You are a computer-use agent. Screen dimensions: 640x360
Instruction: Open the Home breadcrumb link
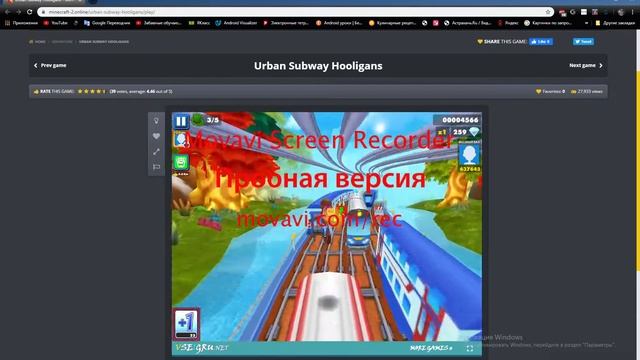pos(37,42)
